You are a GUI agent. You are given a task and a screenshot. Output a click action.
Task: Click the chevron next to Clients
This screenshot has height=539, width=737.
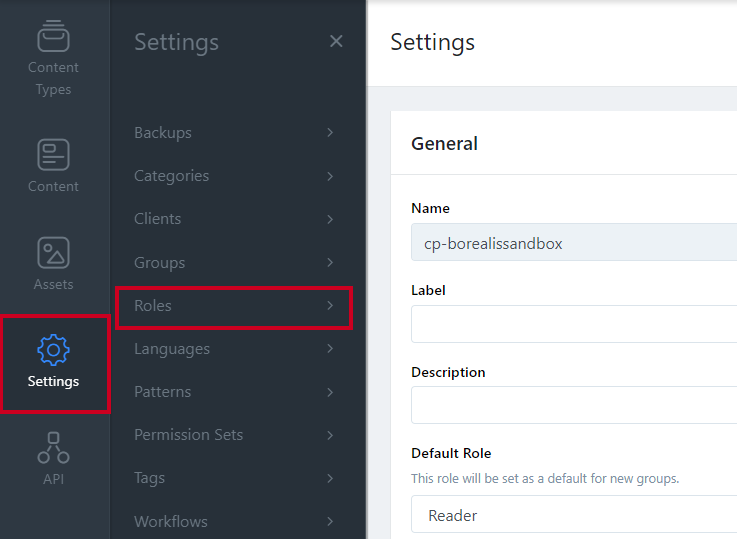330,219
